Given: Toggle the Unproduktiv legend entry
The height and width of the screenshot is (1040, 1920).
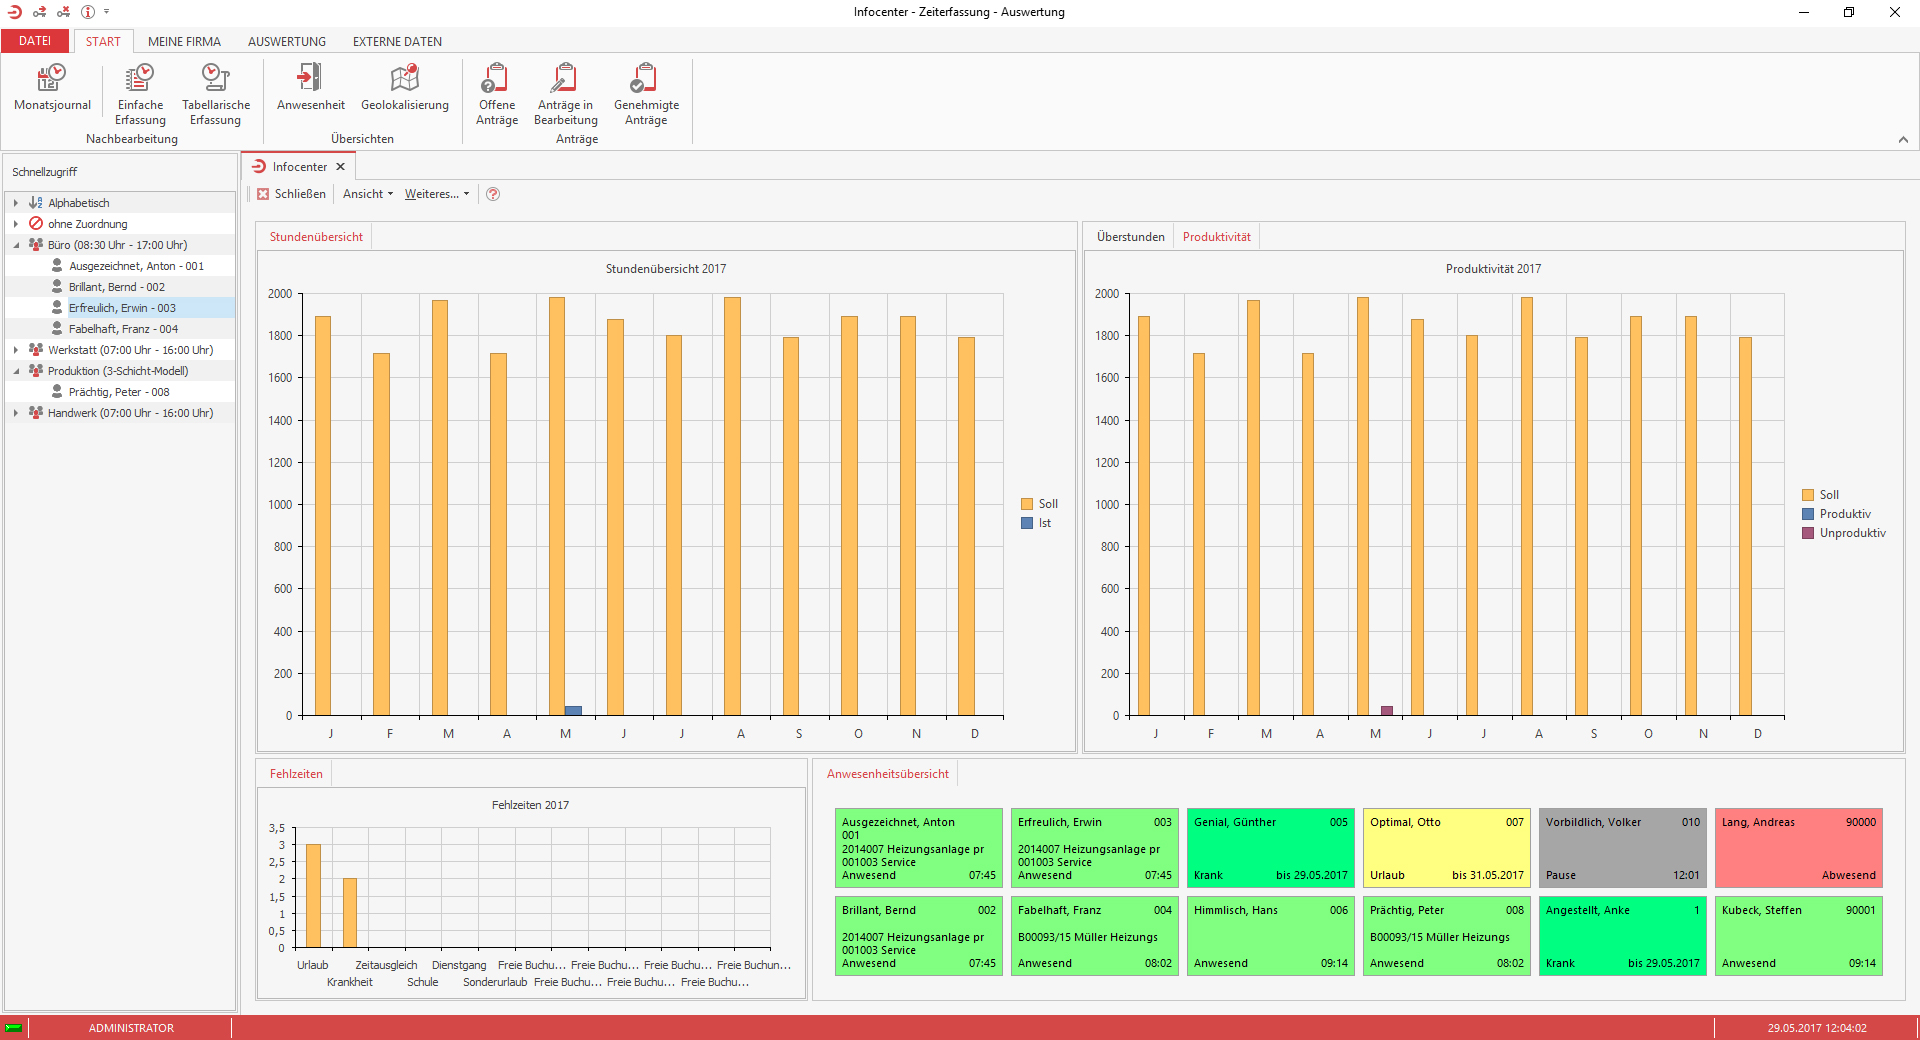Looking at the screenshot, I should 1843,533.
